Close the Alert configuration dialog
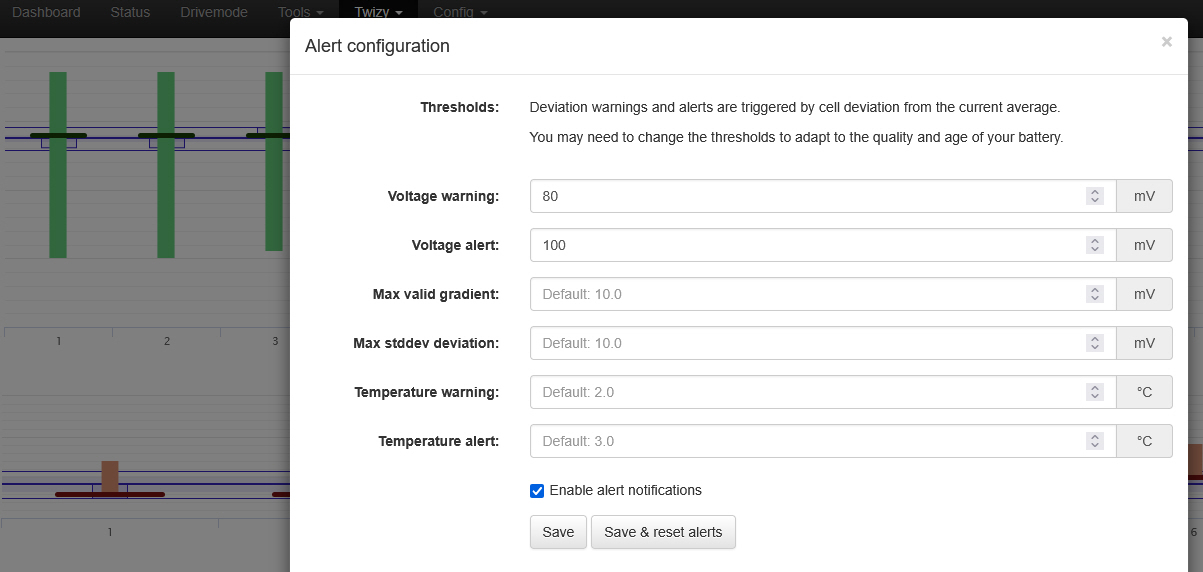 [1166, 42]
